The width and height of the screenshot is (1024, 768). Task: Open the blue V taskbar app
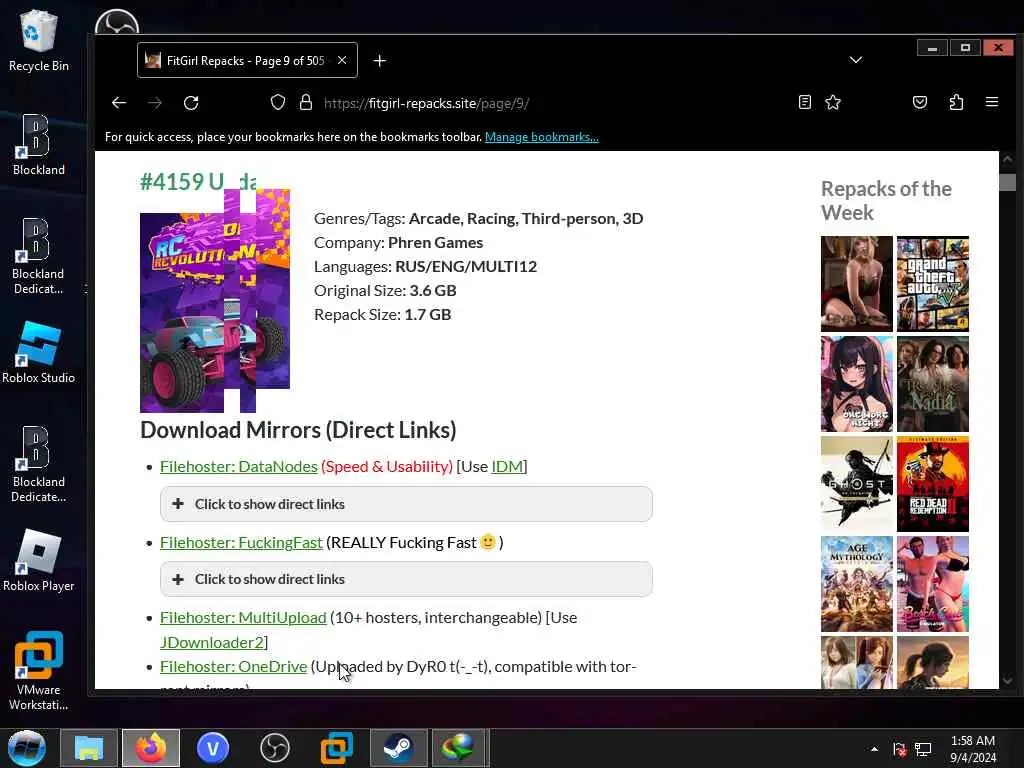point(213,748)
